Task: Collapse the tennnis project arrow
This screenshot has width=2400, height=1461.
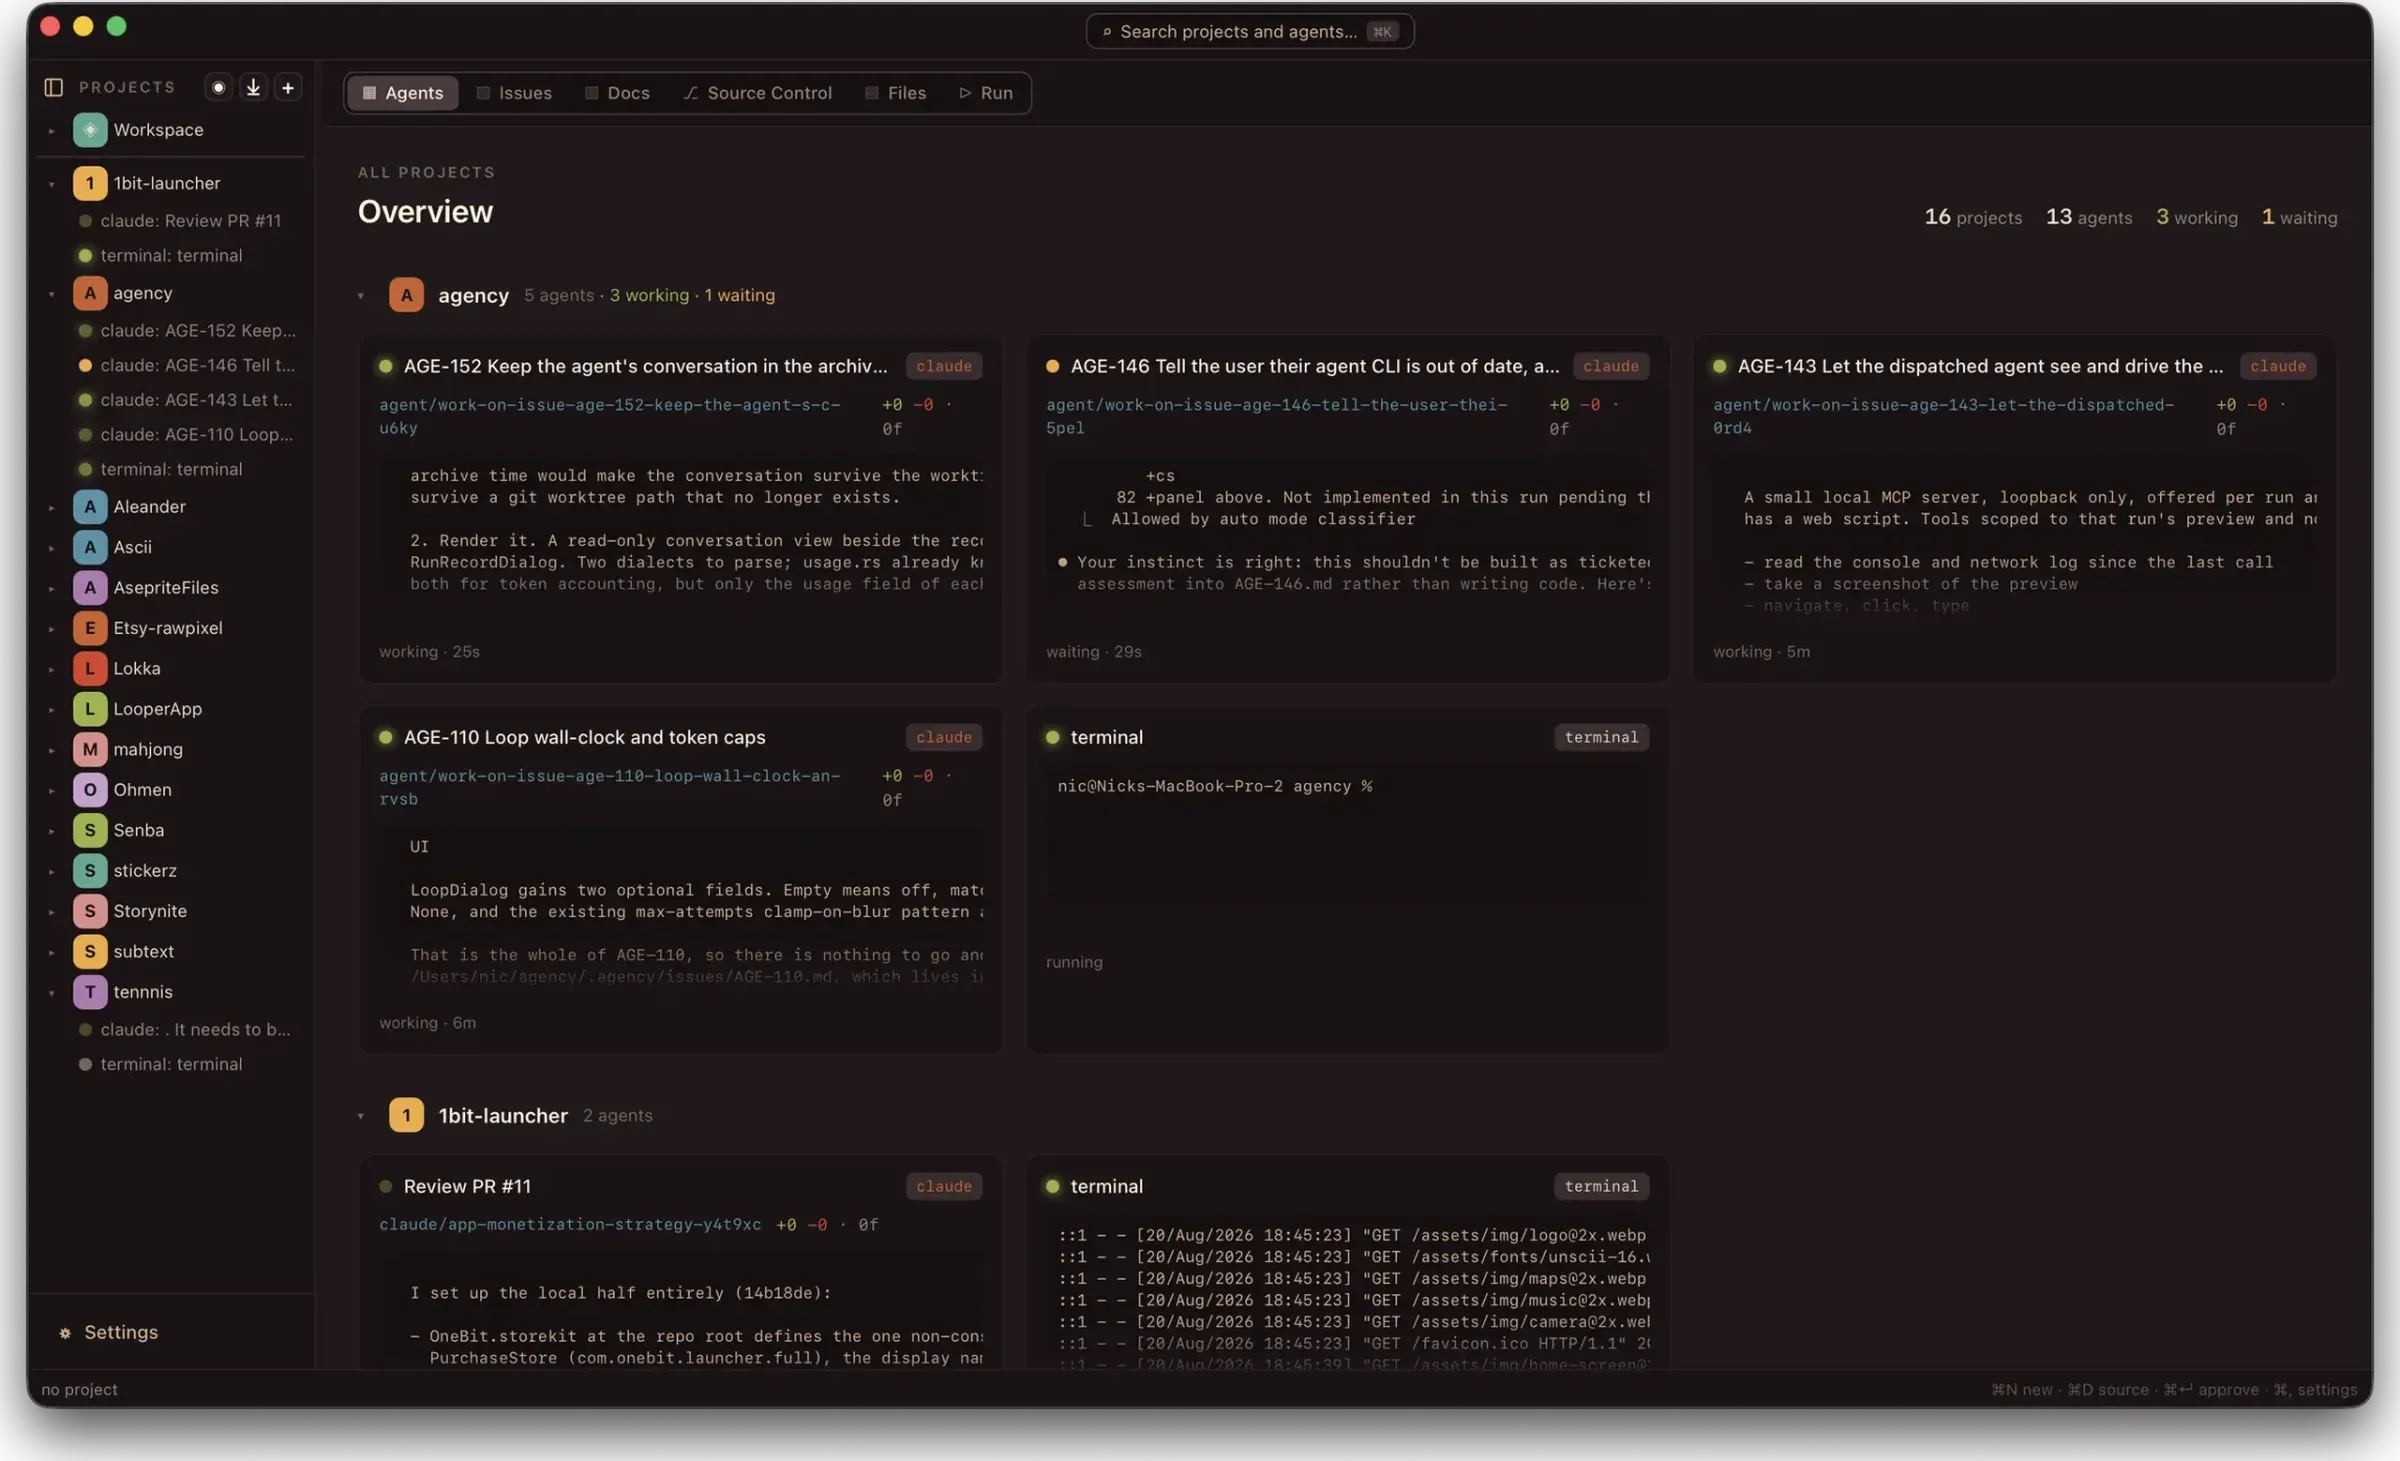Action: tap(51, 993)
